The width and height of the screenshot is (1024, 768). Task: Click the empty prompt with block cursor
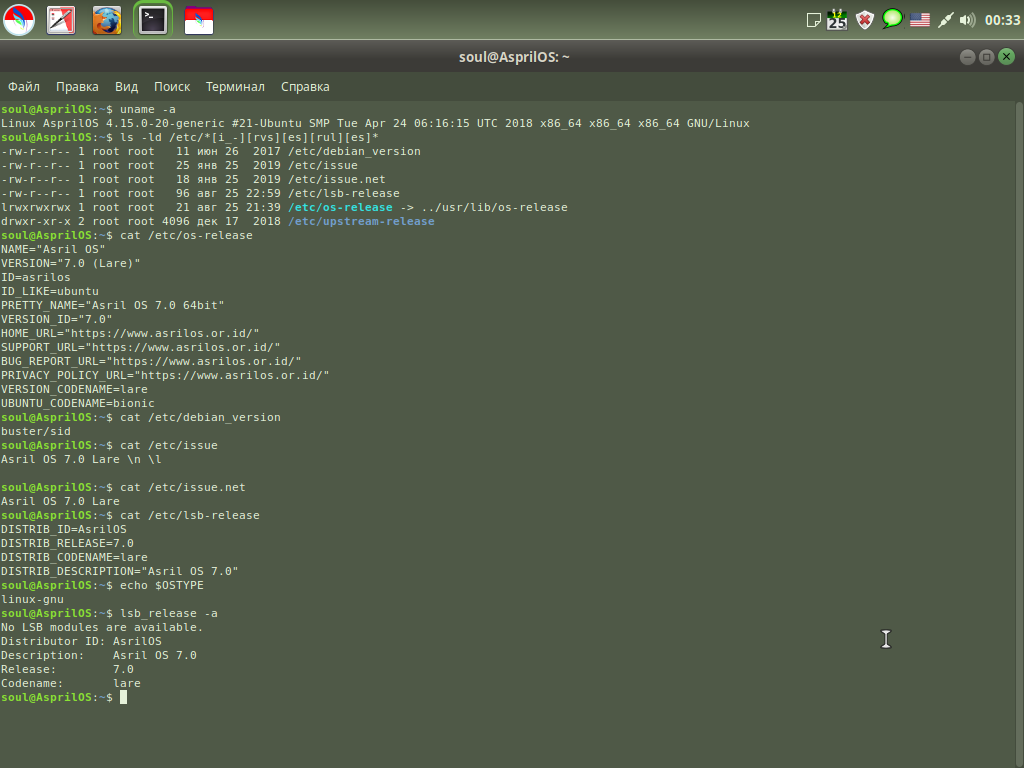(63, 697)
